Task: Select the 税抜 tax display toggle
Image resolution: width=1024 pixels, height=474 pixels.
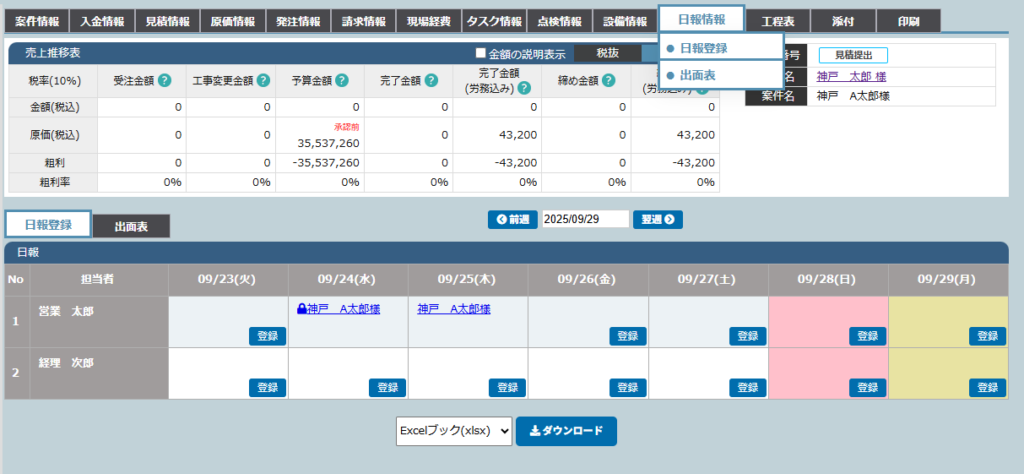Action: [607, 54]
